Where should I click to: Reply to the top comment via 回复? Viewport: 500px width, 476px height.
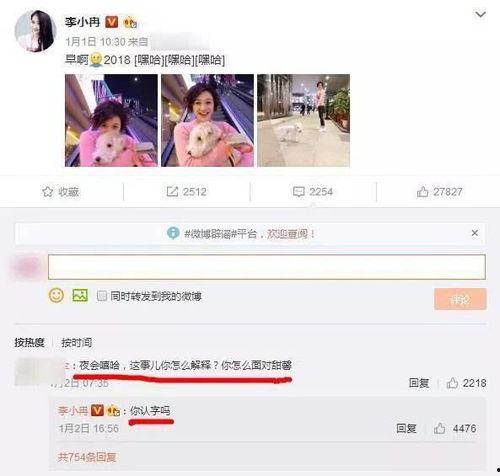pos(419,383)
